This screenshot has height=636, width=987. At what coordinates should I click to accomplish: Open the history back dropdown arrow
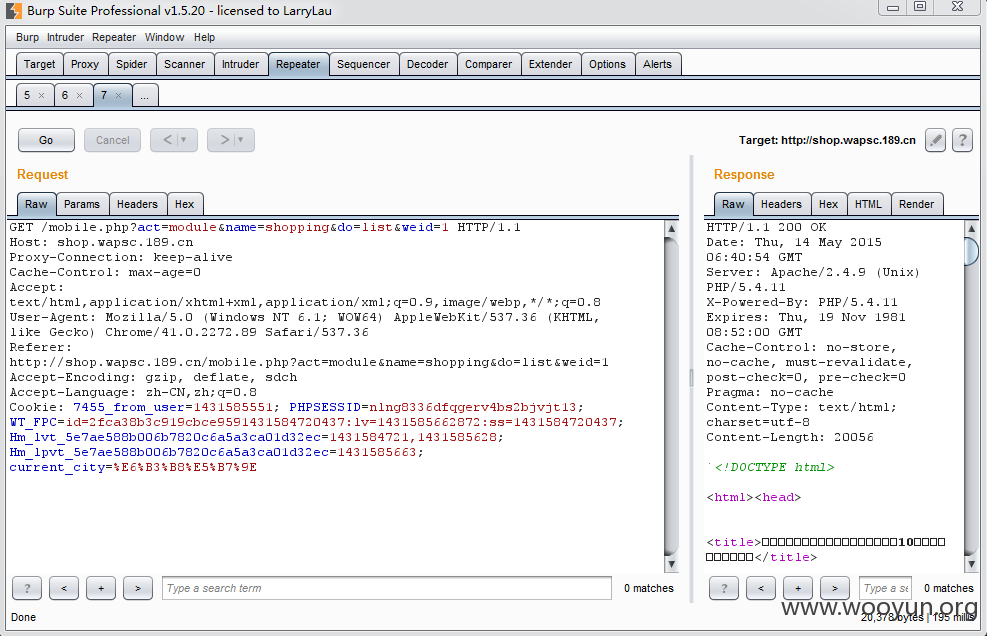click(184, 140)
